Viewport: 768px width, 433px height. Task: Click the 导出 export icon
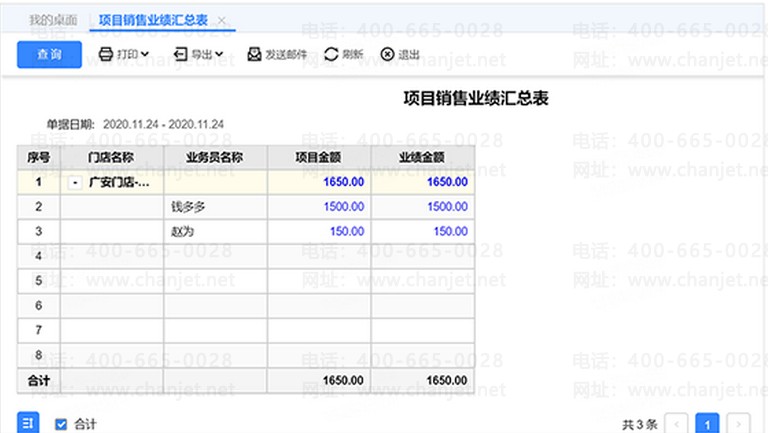(180, 54)
